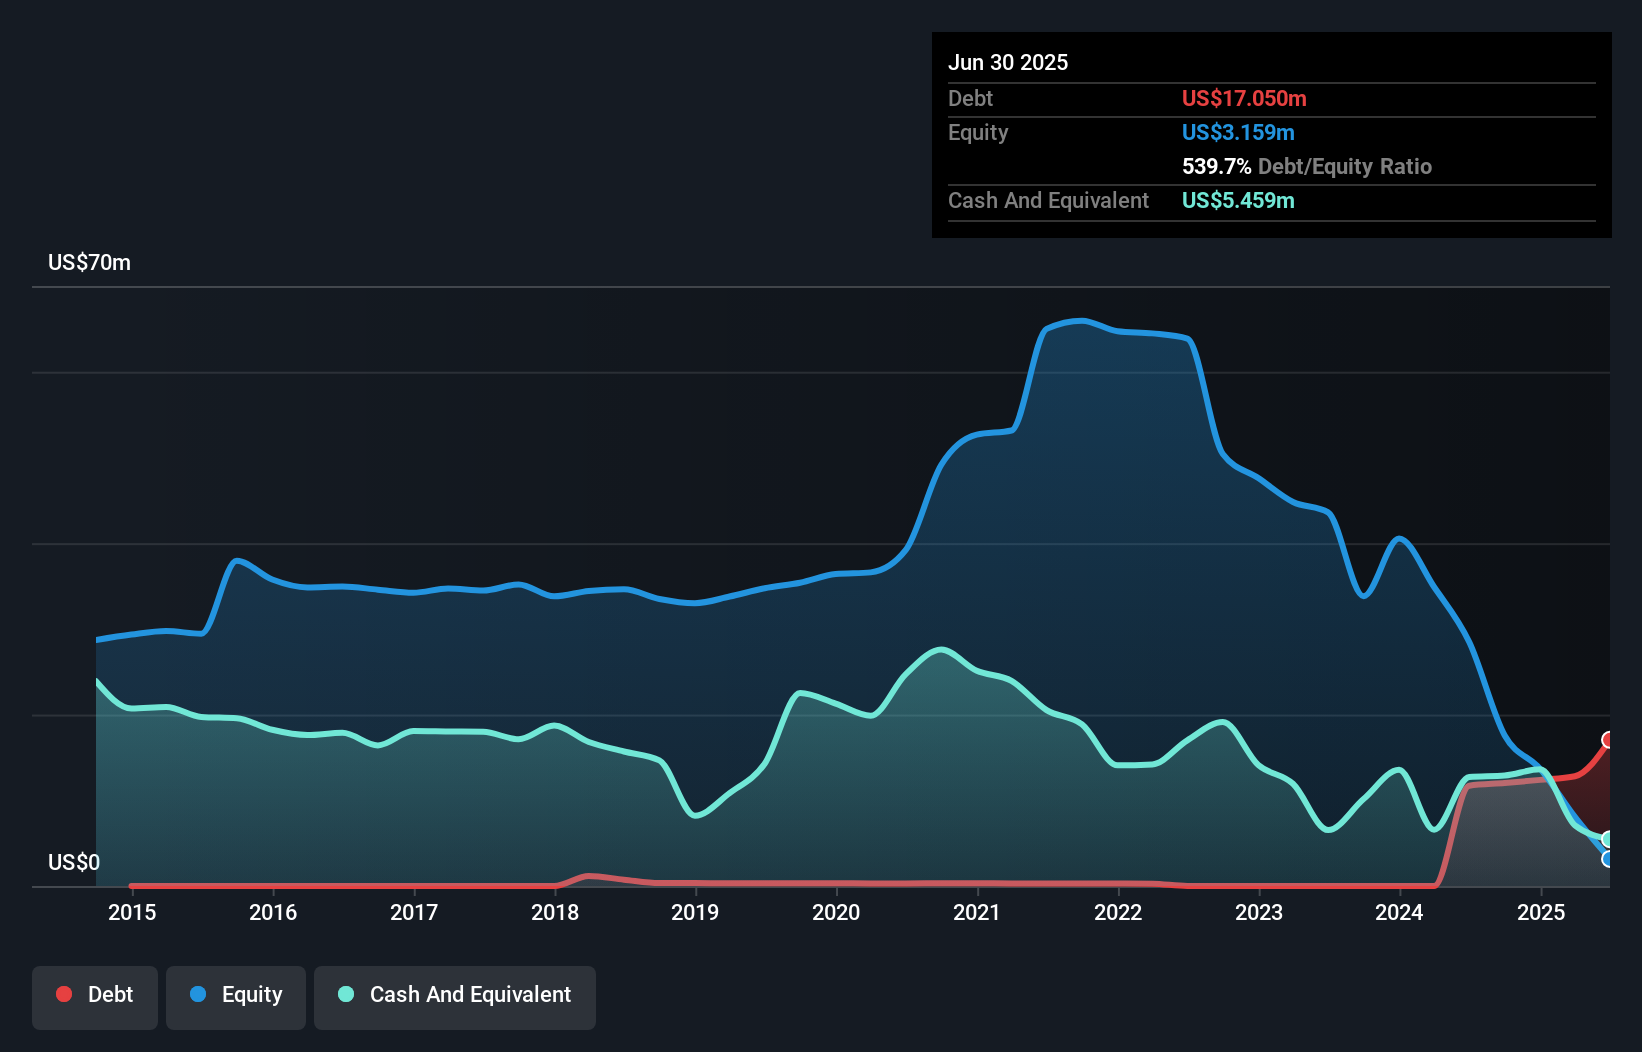
Task: Click the US$17.050m debt value in tooltip
Action: tap(1244, 98)
